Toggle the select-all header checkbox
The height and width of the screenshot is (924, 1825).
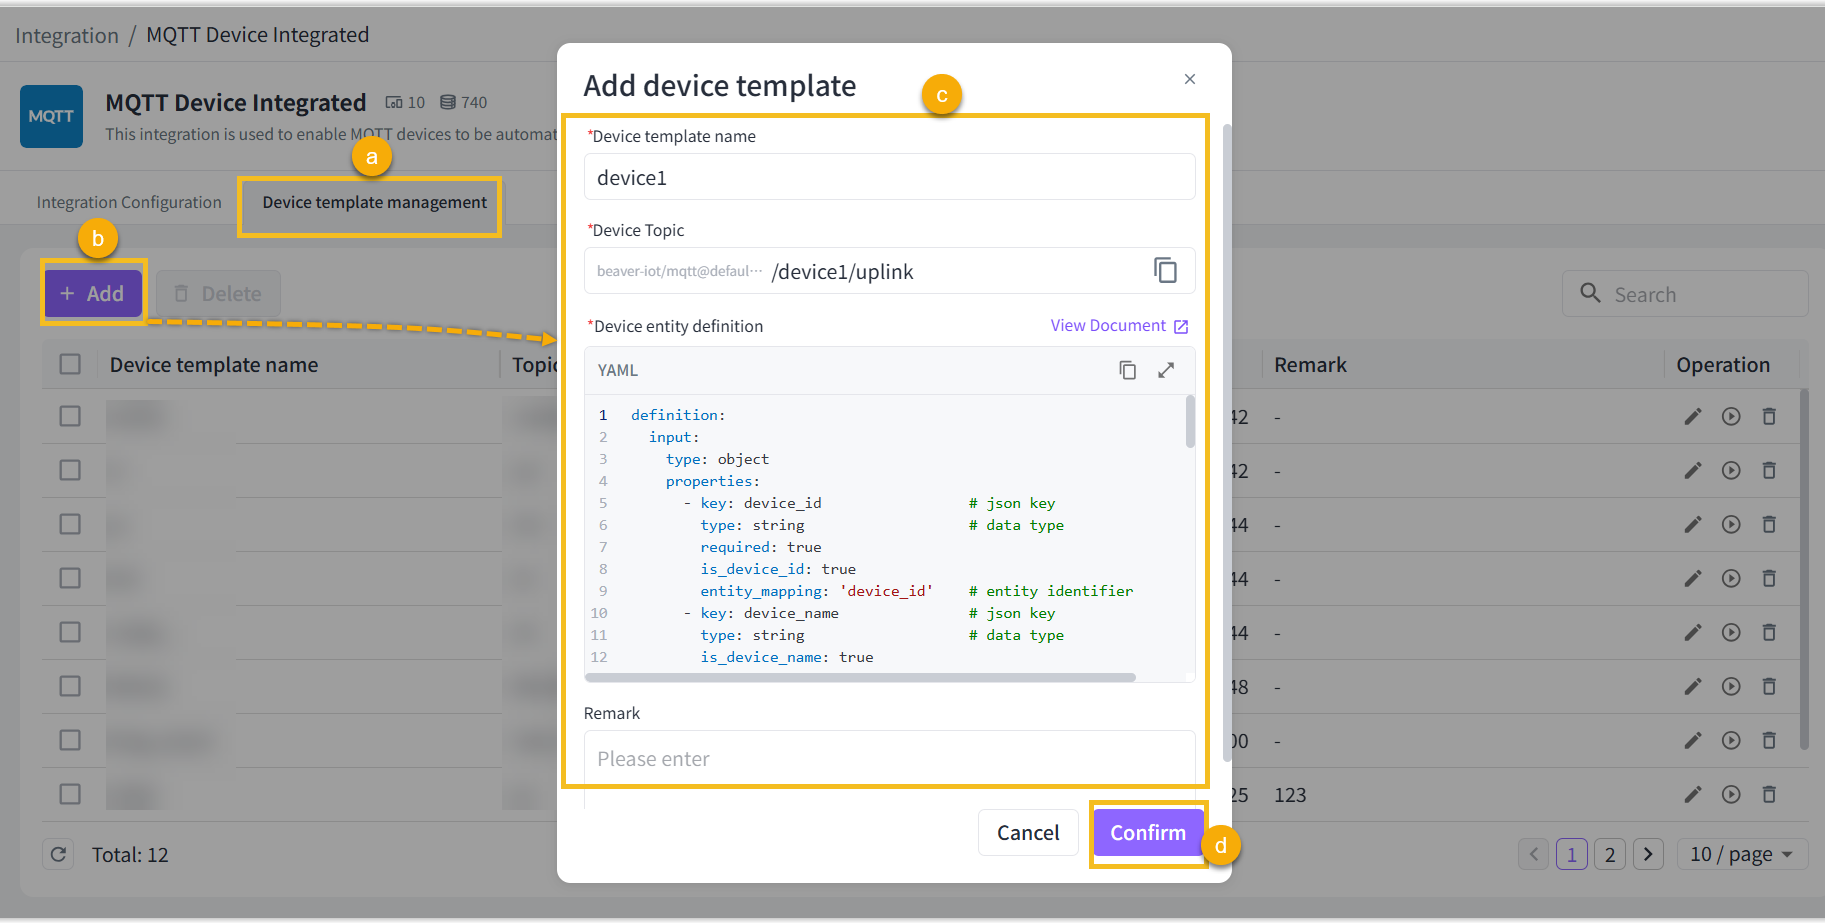pos(70,365)
